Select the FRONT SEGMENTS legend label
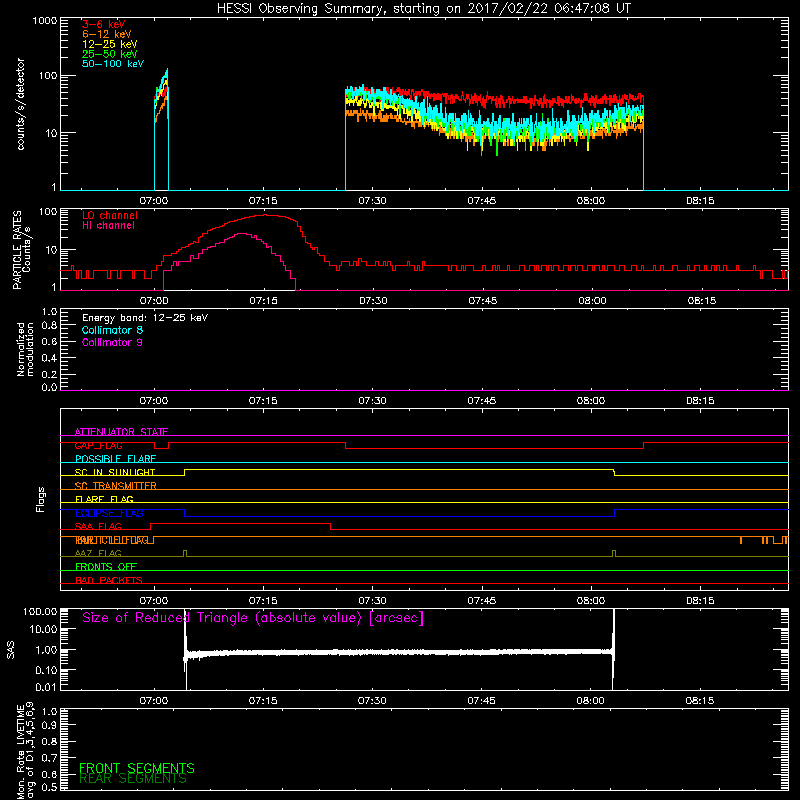 tap(137, 768)
